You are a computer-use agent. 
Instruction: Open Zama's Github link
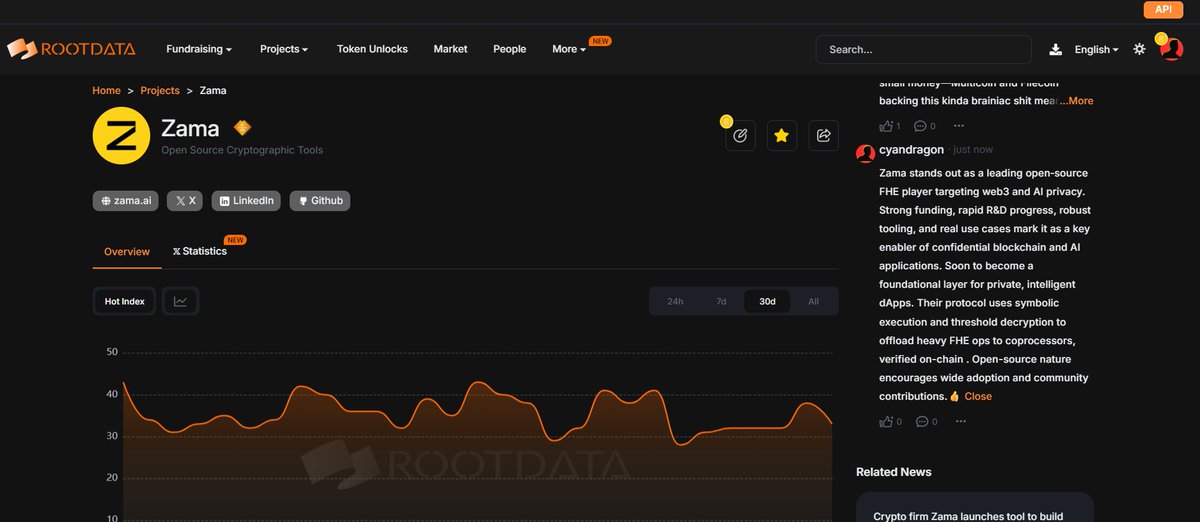pyautogui.click(x=320, y=201)
